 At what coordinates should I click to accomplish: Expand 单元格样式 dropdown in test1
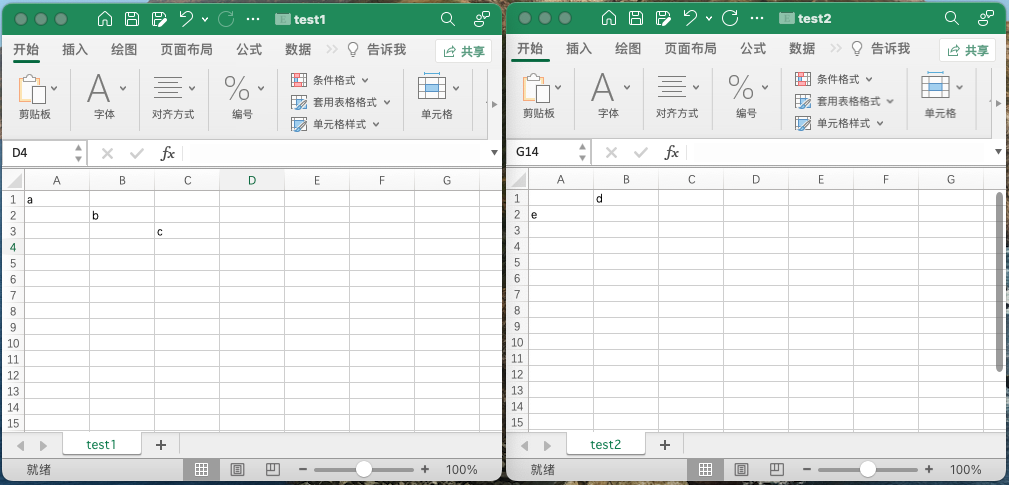(376, 124)
